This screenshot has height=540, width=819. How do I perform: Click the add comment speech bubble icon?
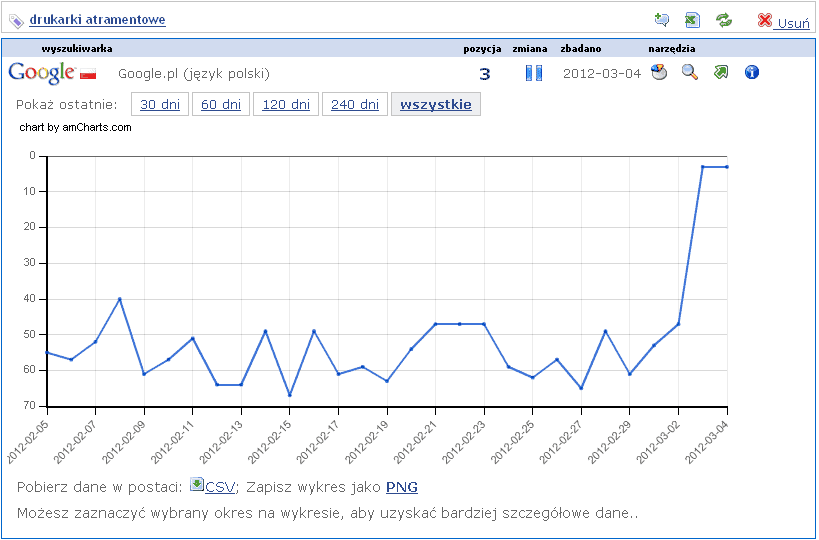pos(661,20)
